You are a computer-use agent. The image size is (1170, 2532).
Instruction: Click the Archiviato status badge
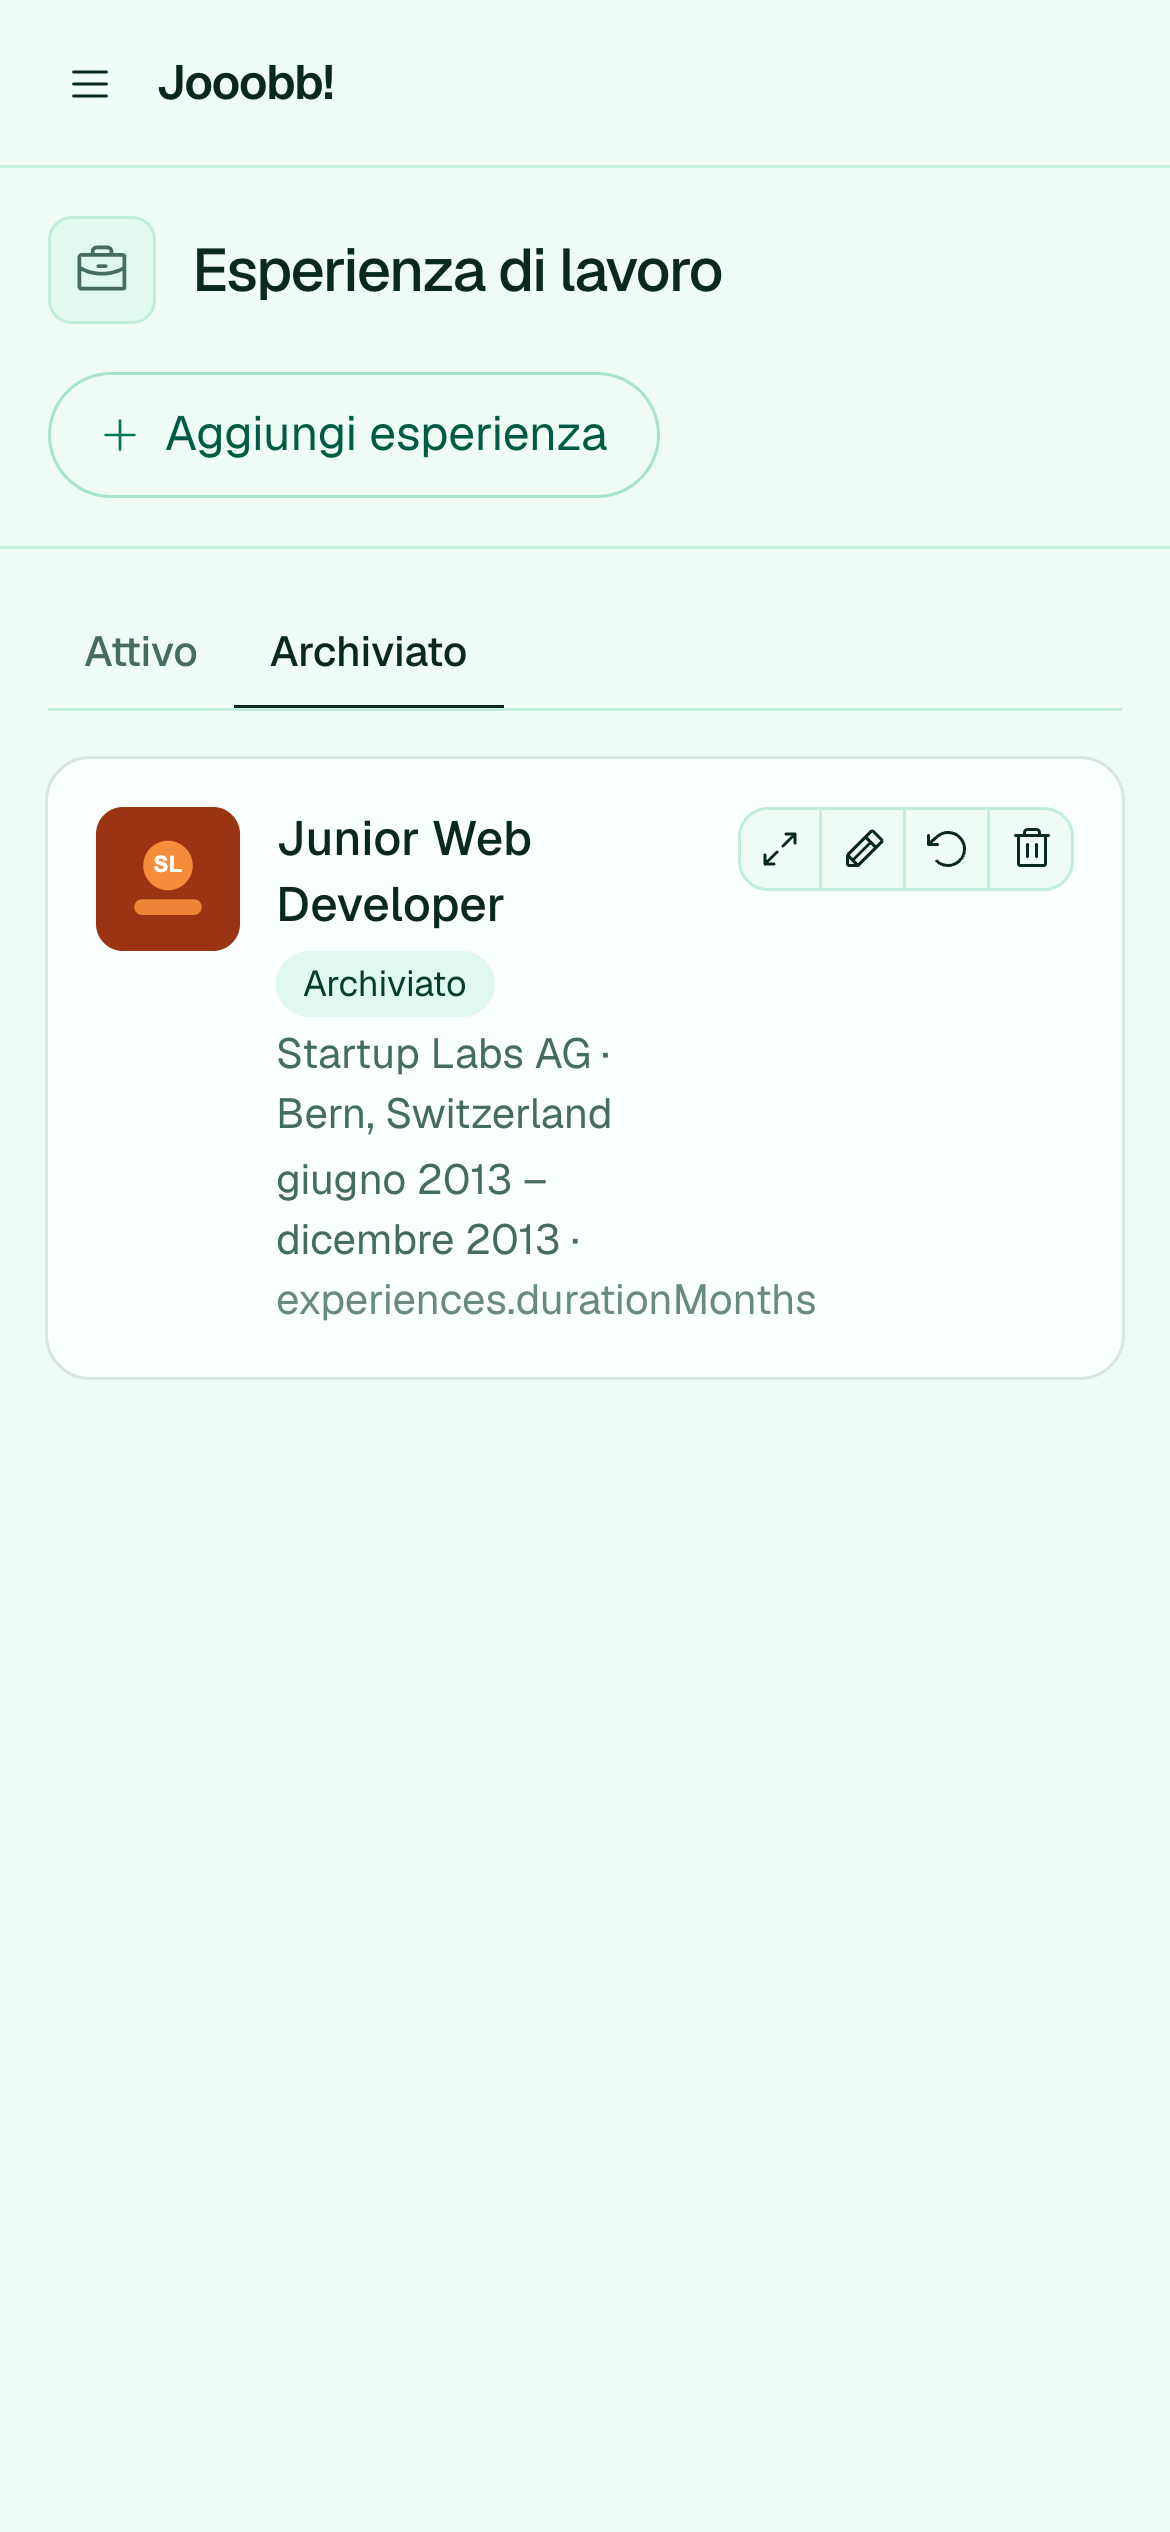click(385, 984)
